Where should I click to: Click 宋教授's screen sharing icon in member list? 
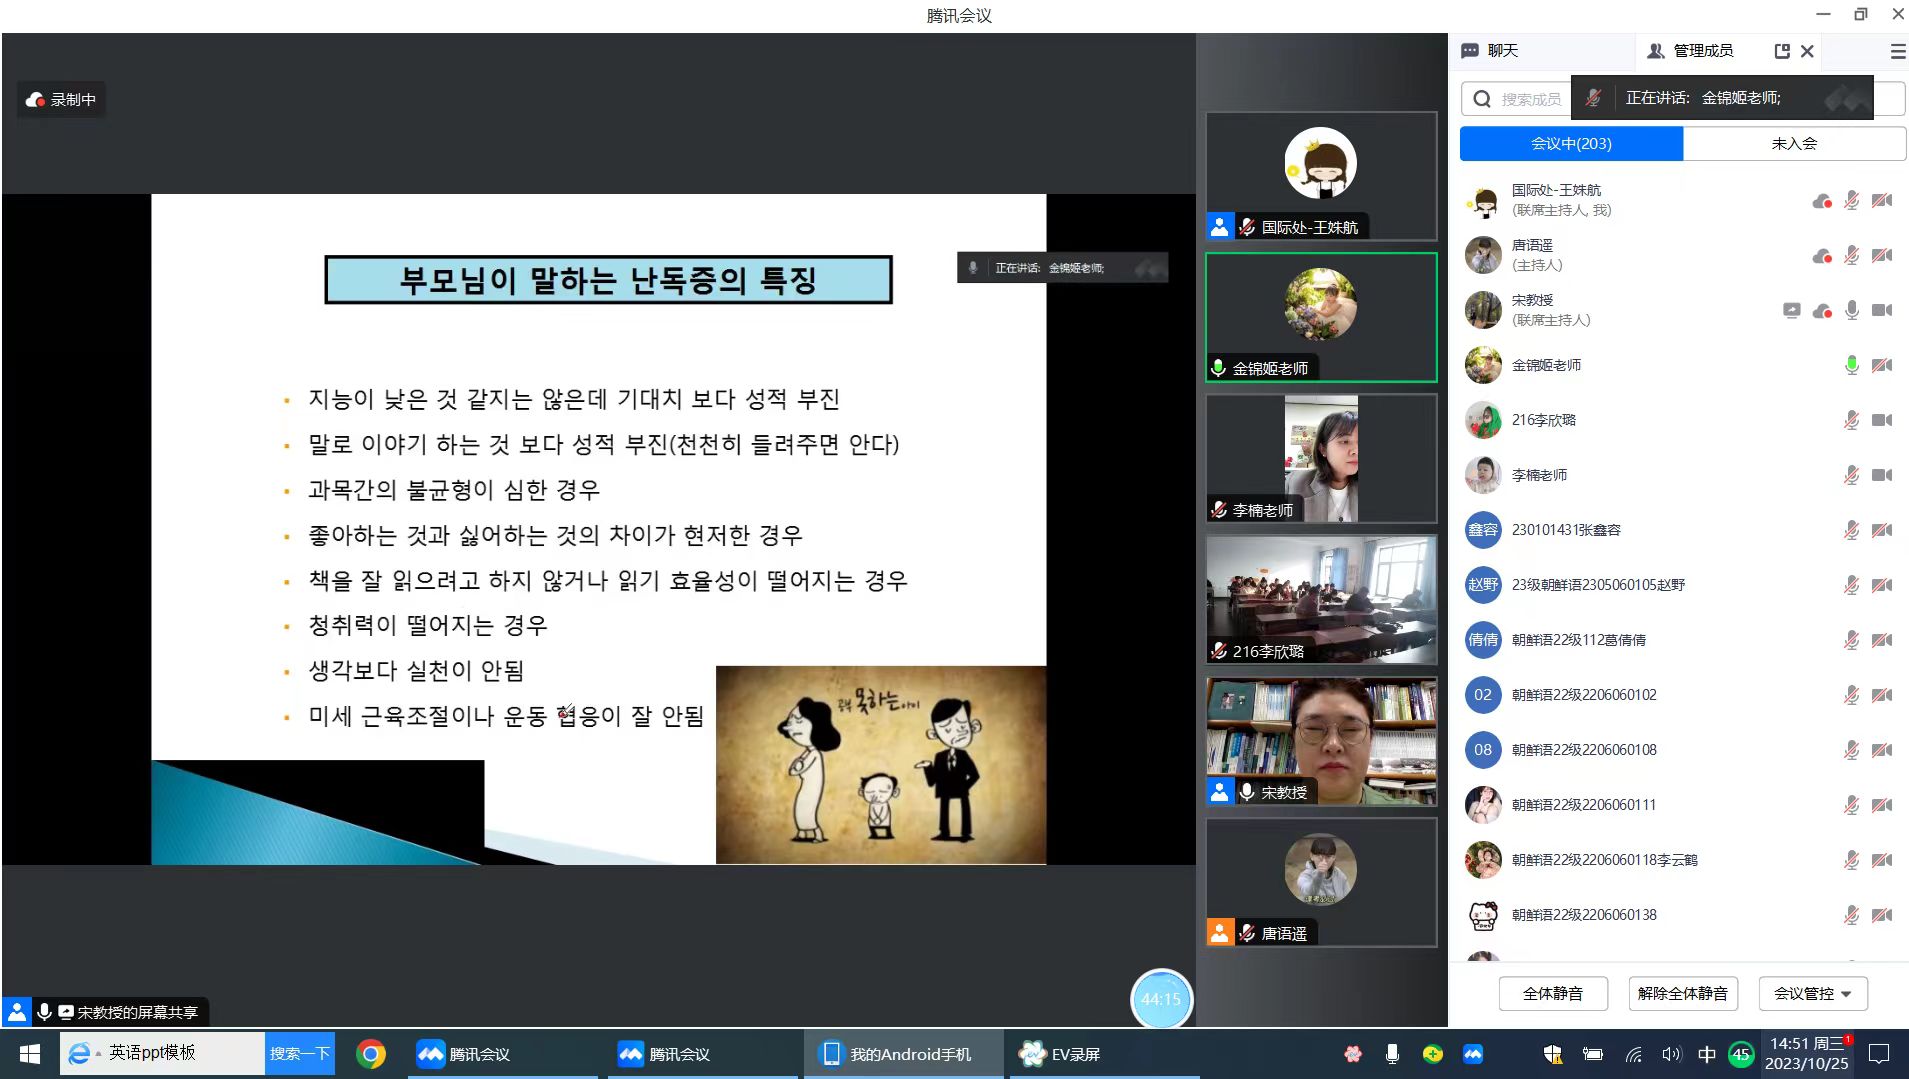1791,310
